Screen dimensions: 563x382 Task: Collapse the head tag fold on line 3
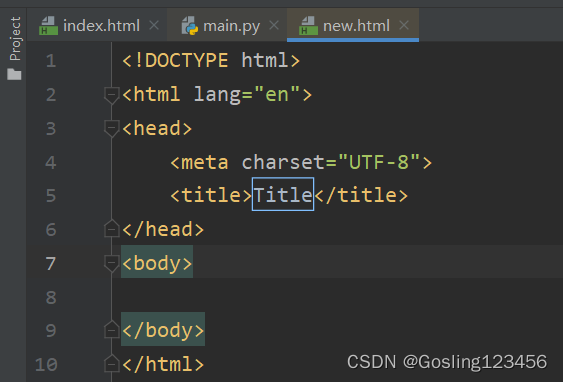[x=112, y=128]
